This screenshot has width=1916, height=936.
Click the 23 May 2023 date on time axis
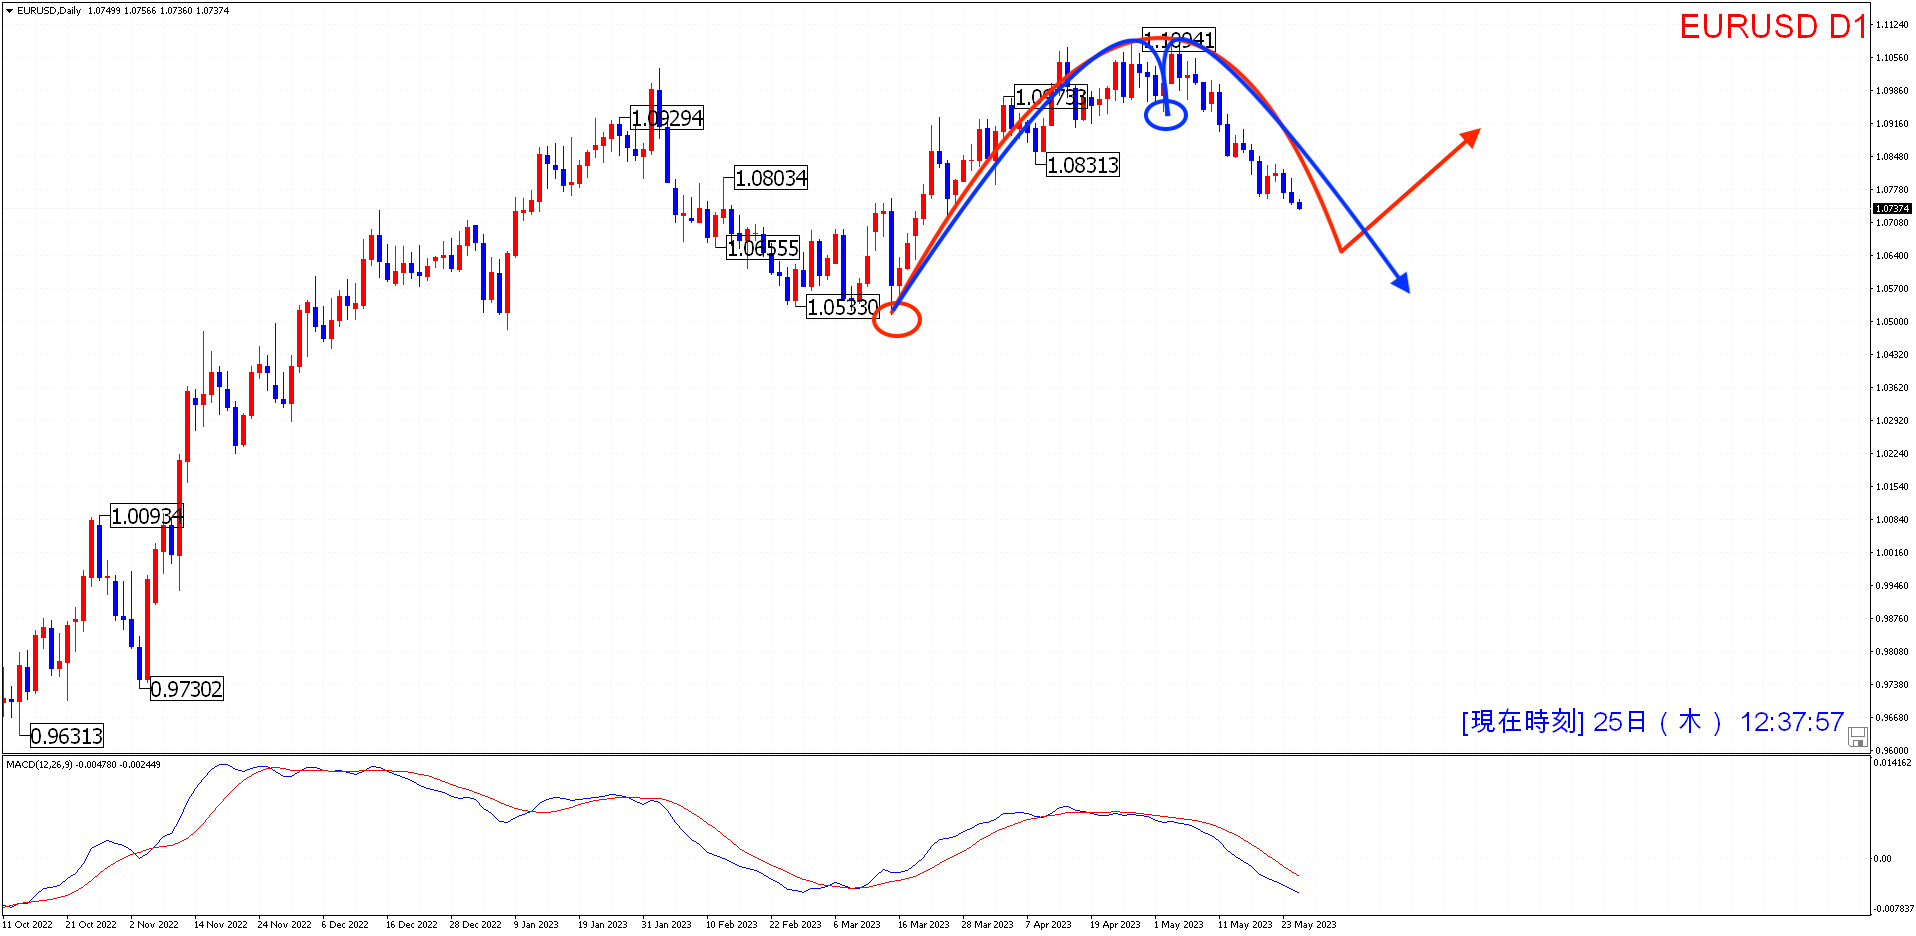tap(1308, 924)
